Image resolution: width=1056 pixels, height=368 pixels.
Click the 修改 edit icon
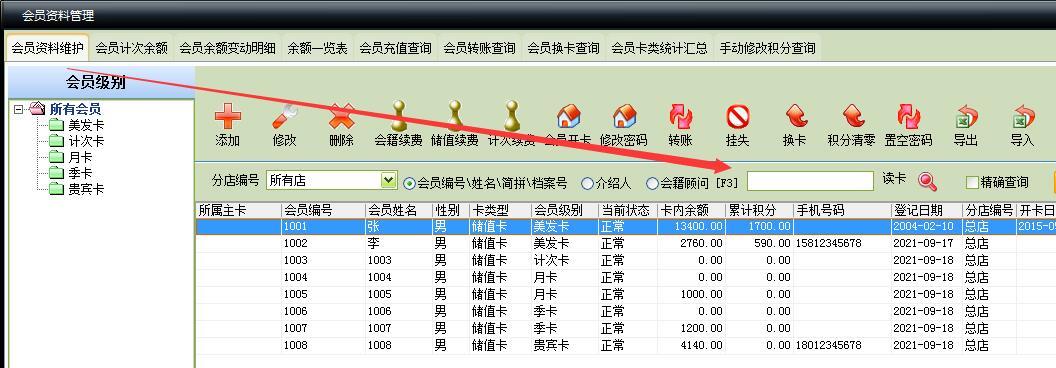click(x=284, y=117)
